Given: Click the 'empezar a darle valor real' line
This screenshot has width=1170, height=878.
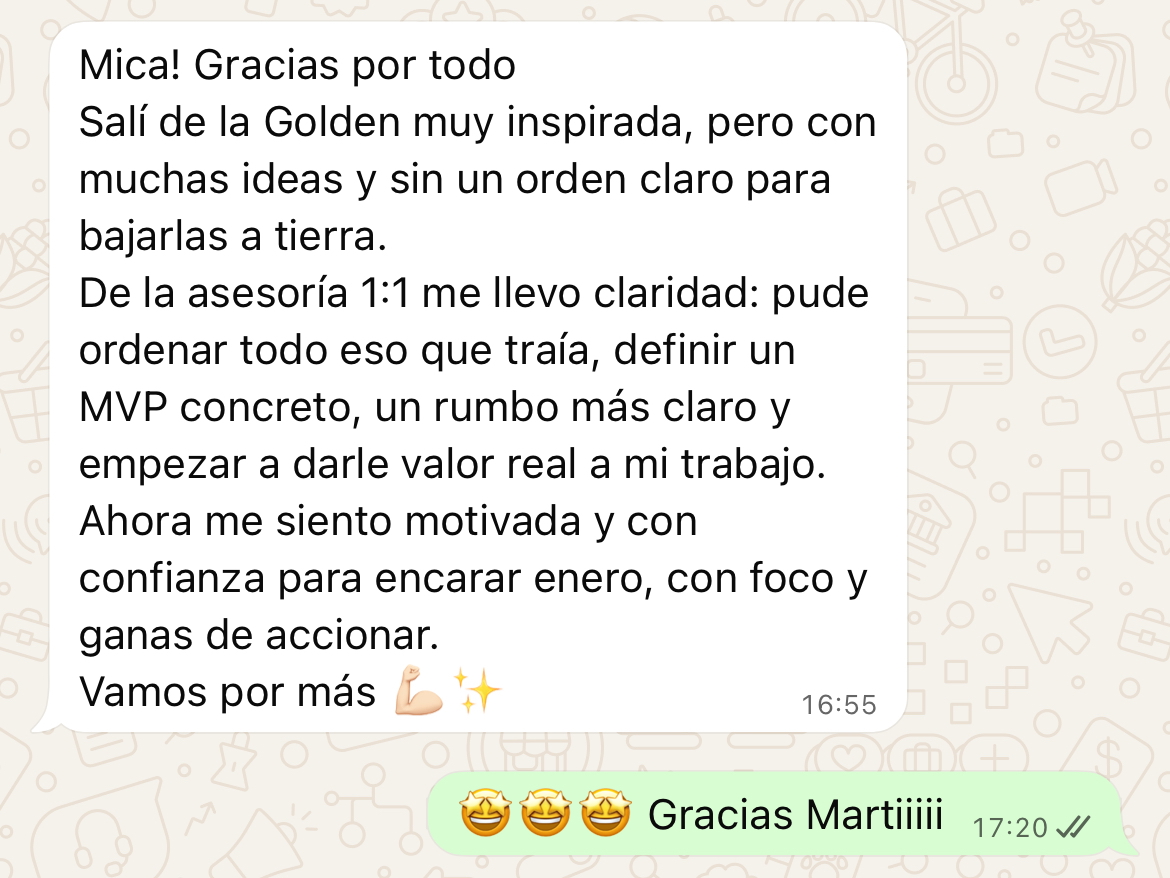Looking at the screenshot, I should tap(328, 464).
